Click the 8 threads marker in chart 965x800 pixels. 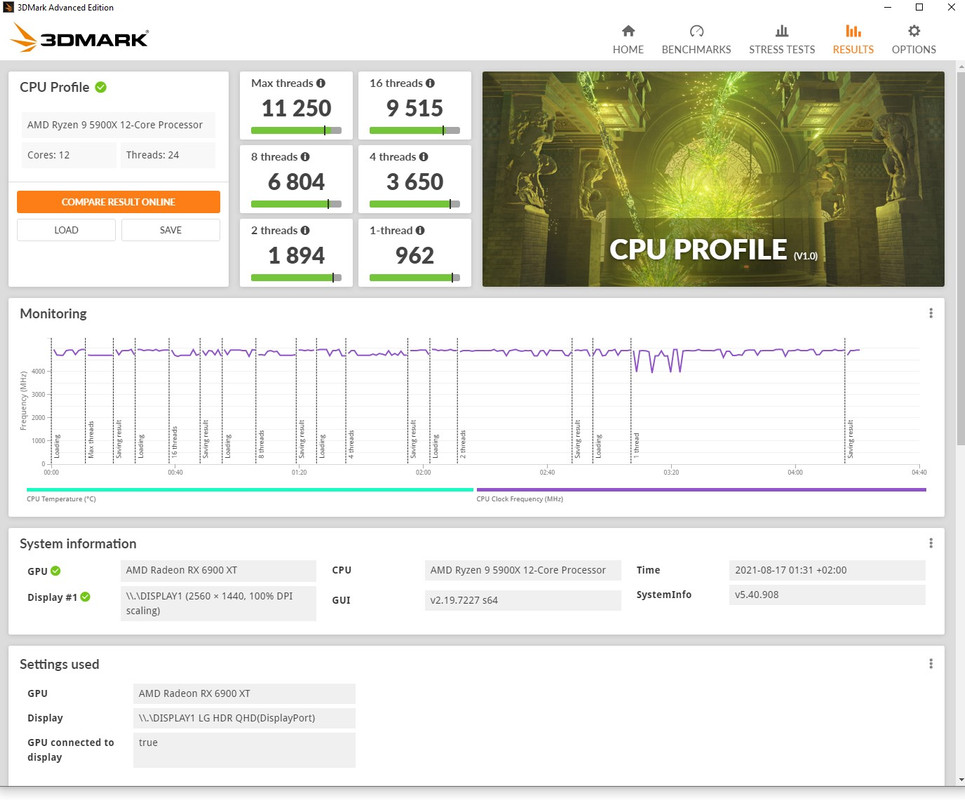(261, 444)
